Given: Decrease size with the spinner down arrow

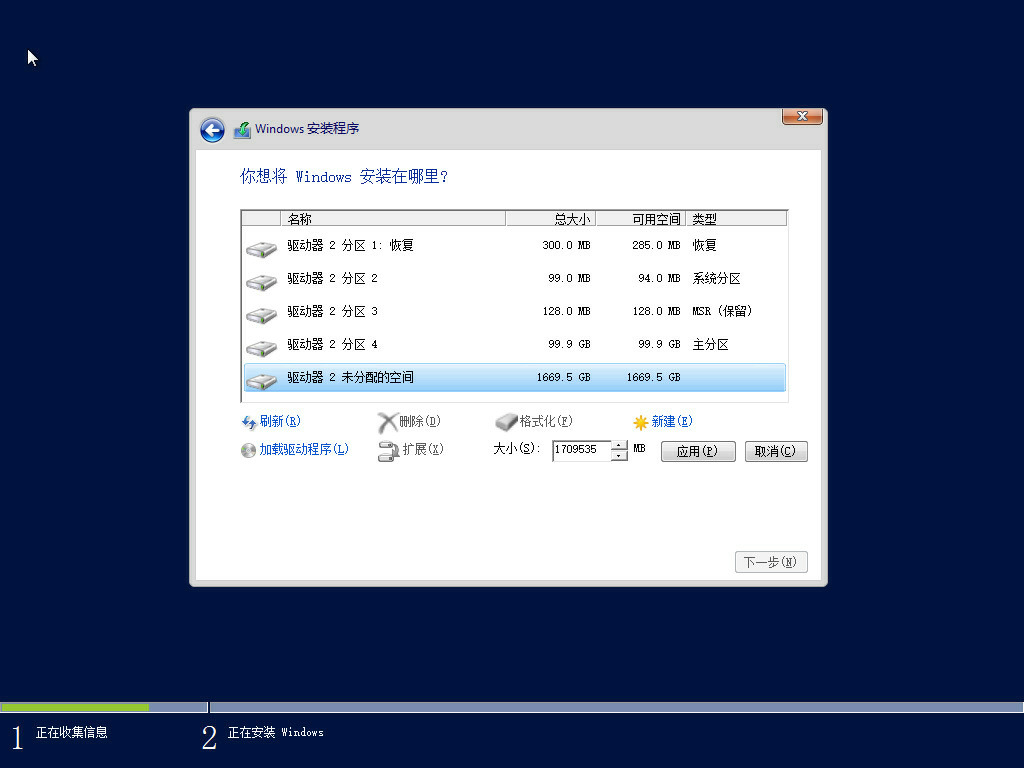Looking at the screenshot, I should point(619,456).
